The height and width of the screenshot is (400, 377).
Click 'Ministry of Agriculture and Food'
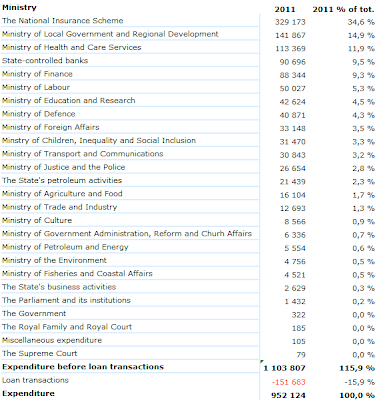pos(62,194)
